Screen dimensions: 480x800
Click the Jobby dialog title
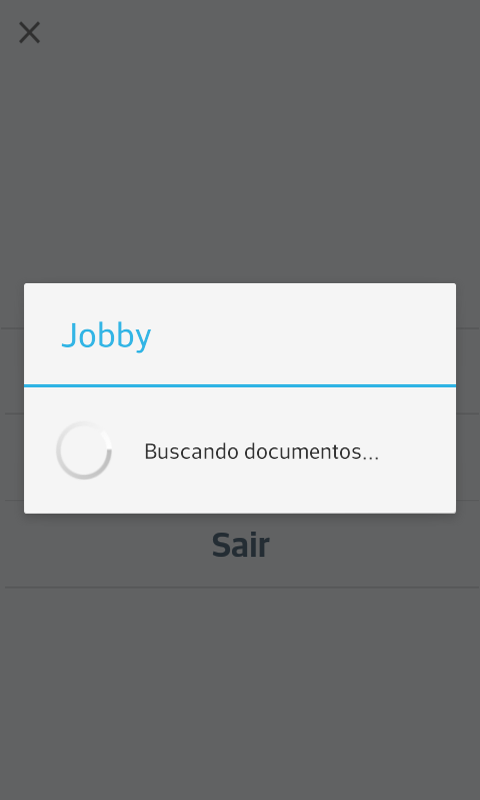coord(106,335)
